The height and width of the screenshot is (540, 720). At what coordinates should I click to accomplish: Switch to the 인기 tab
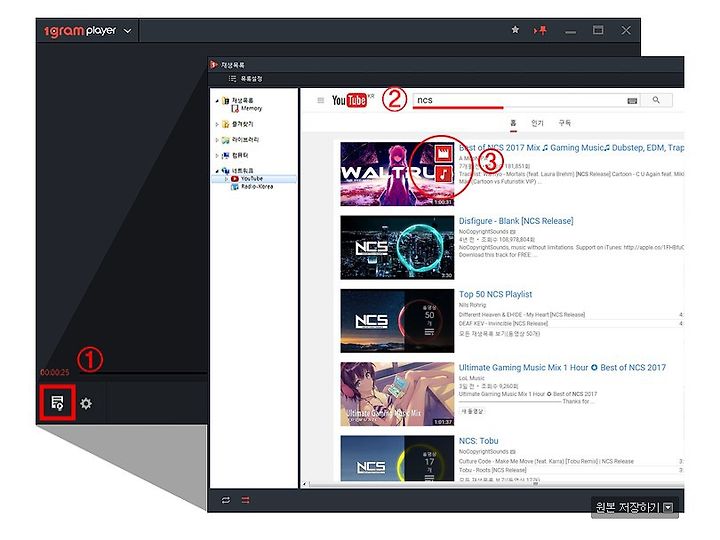[537, 123]
